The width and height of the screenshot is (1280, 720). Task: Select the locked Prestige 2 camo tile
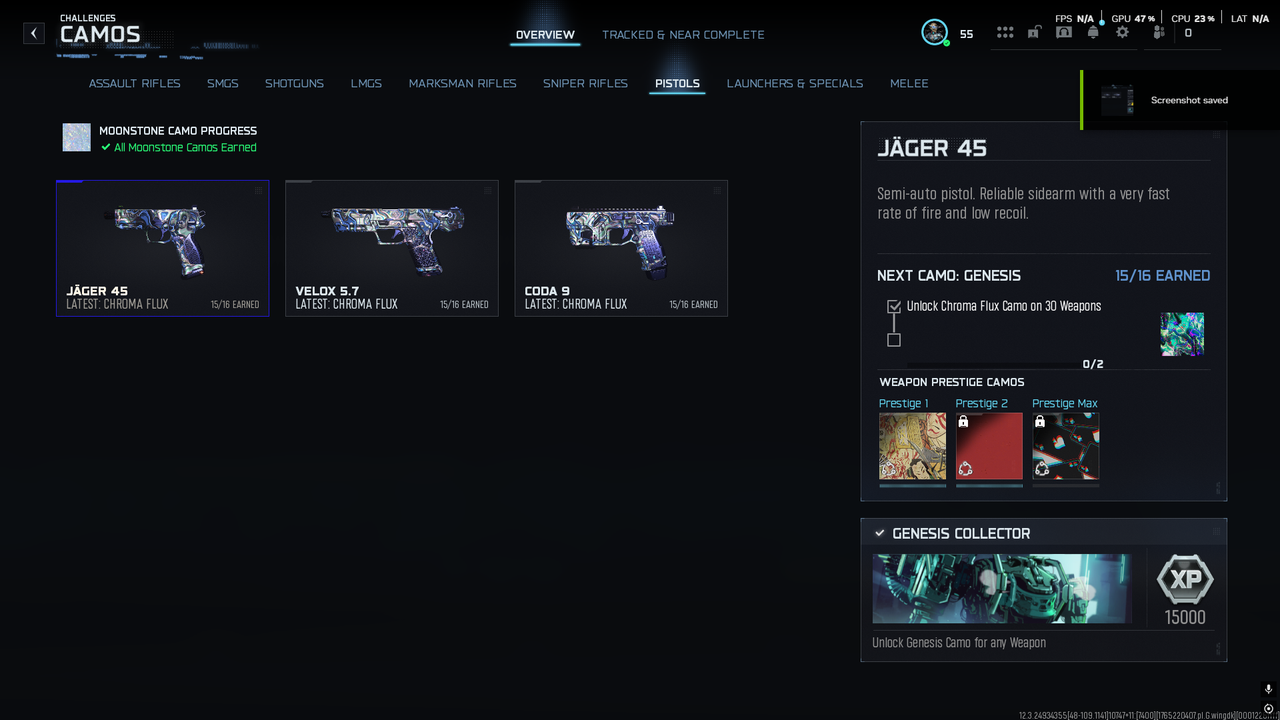989,446
